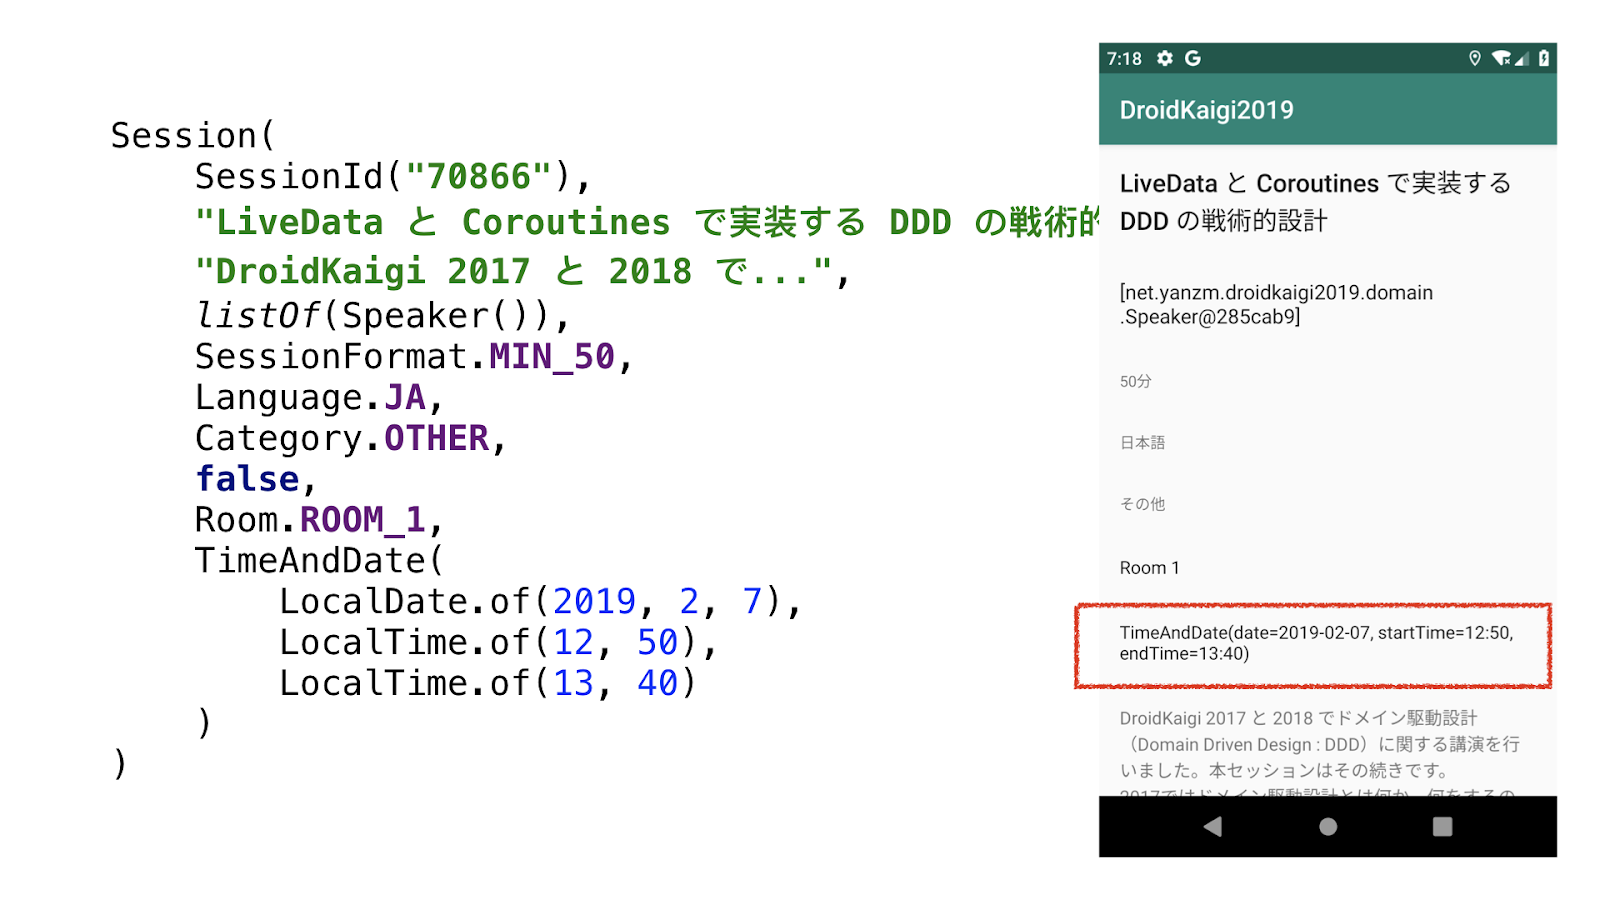This screenshot has height=900, width=1600.
Task: Click the "TimeAndDate(" code line
Action: coord(319,561)
